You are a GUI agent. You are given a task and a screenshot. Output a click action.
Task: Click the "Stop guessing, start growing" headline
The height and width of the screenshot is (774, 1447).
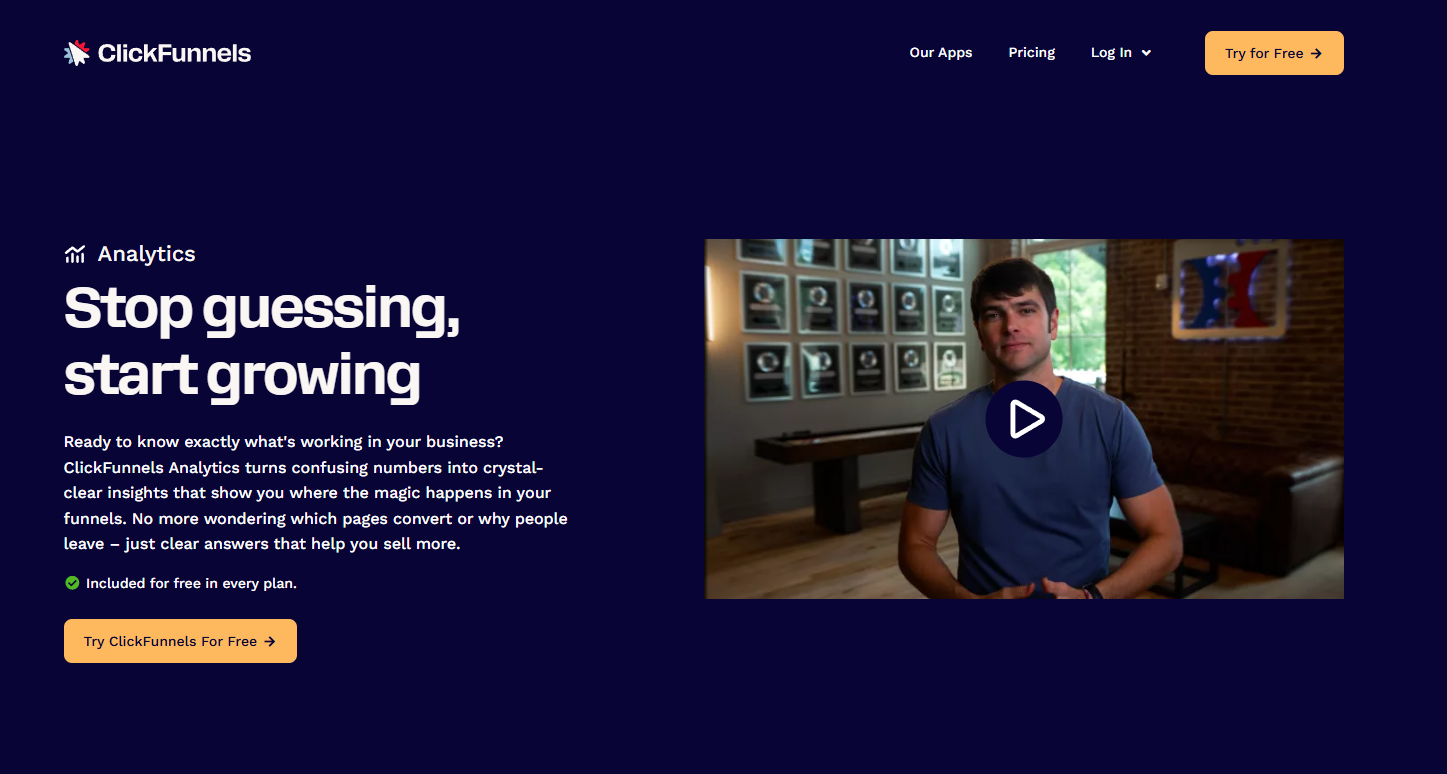262,341
